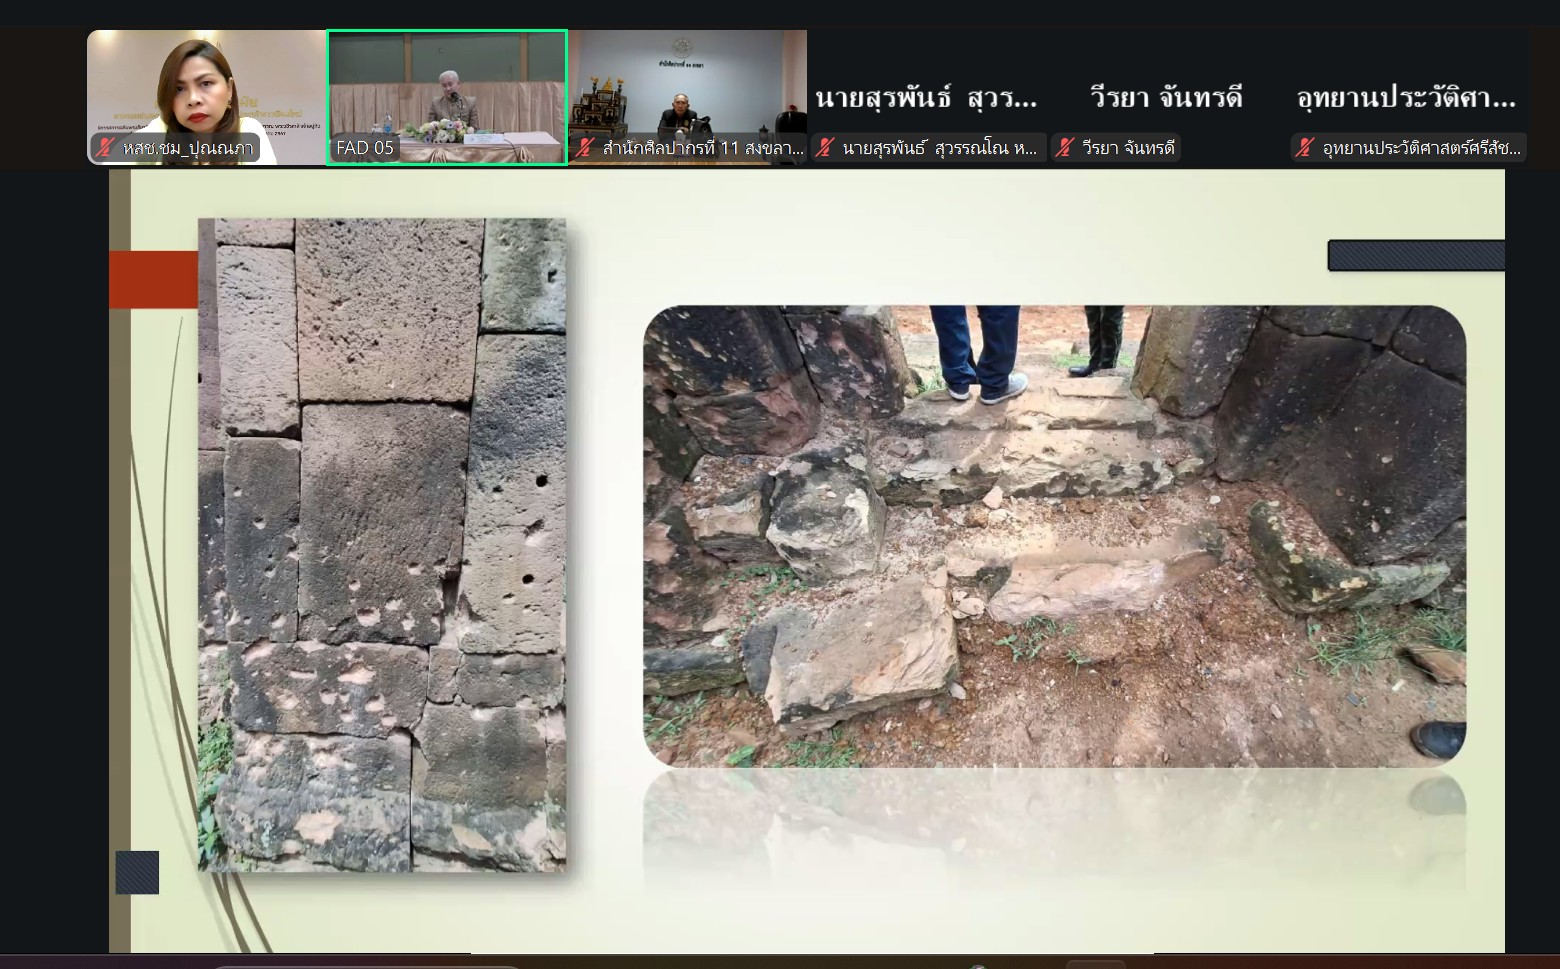Click the หสช.ชม_ปุณณภา name label

click(187, 148)
